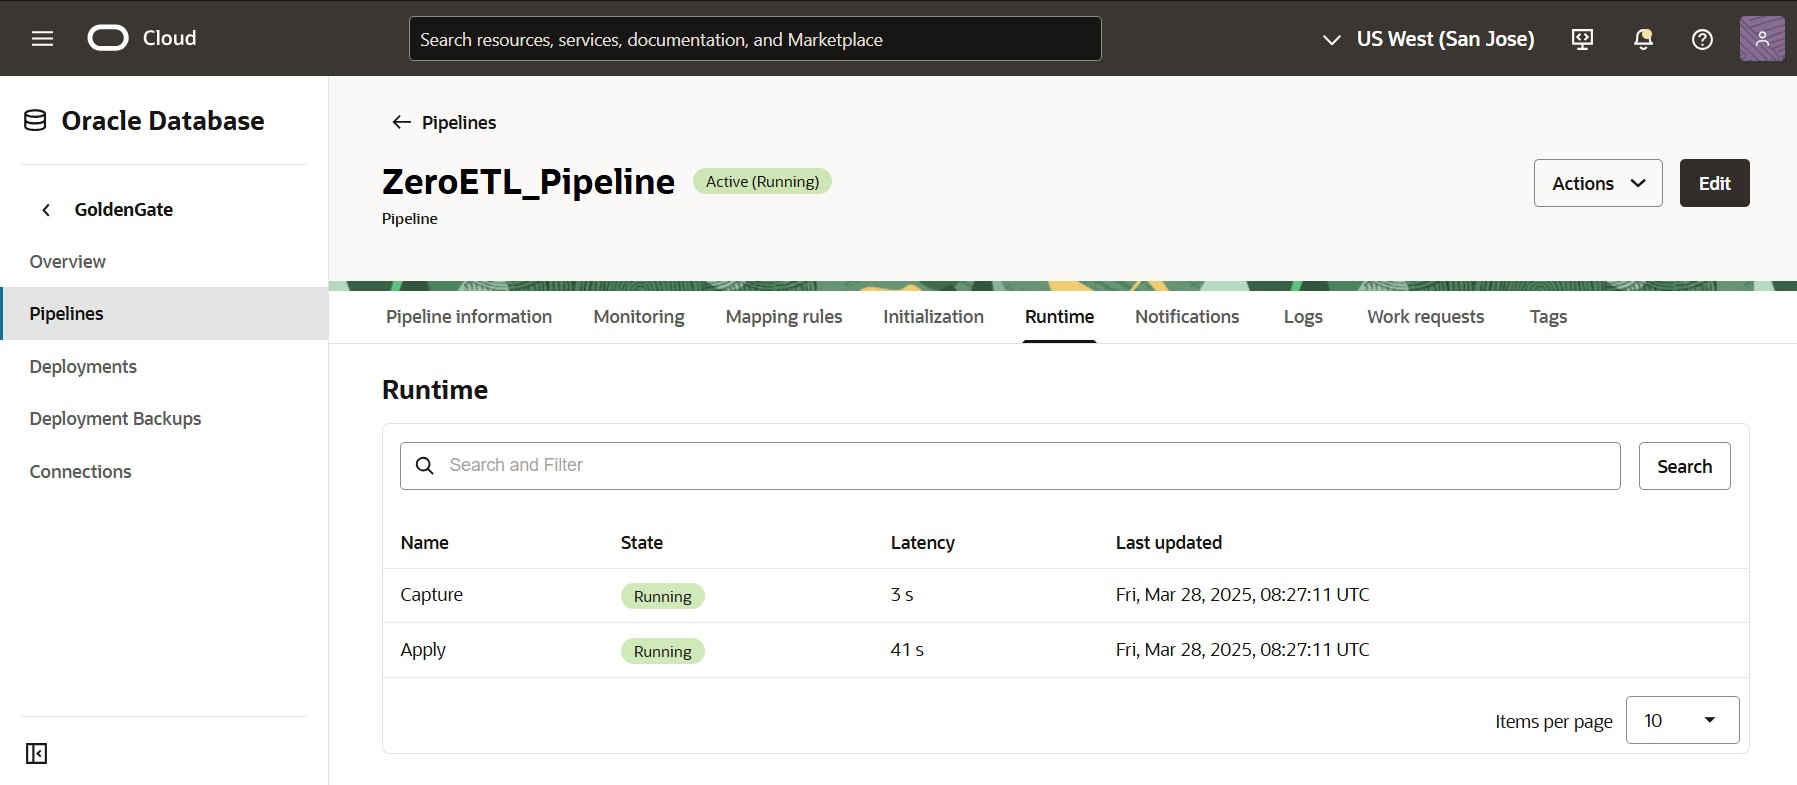The width and height of the screenshot is (1797, 785).
Task: Open the hamburger navigation menu
Action: 42,39
